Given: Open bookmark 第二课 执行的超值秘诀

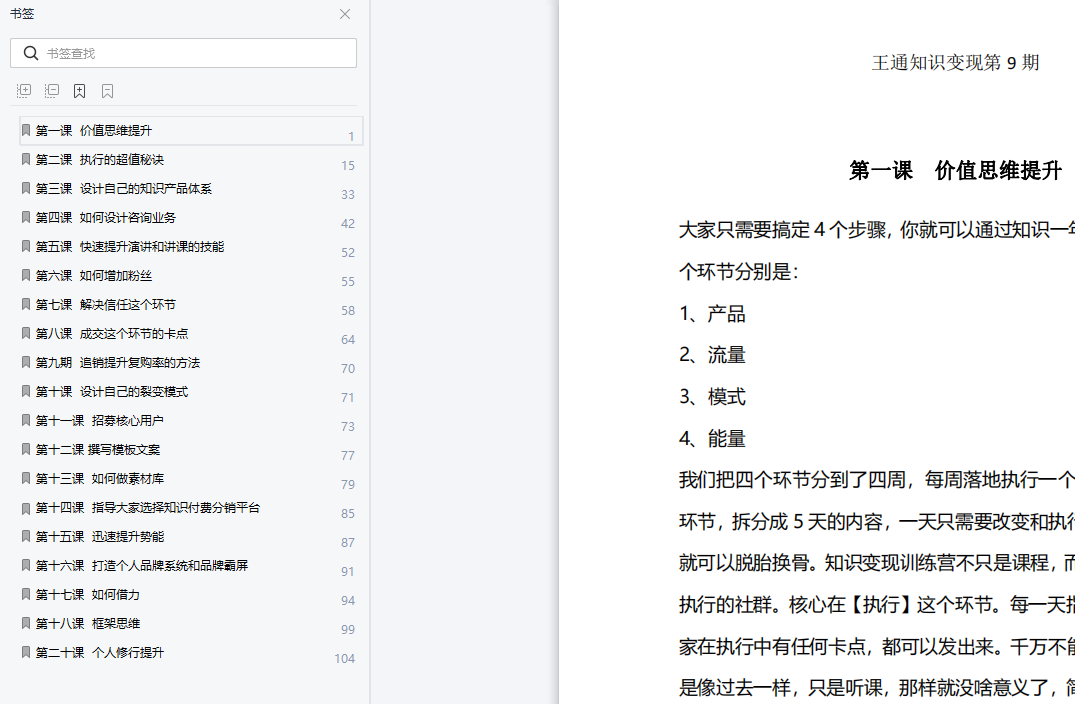Looking at the screenshot, I should tap(99, 159).
